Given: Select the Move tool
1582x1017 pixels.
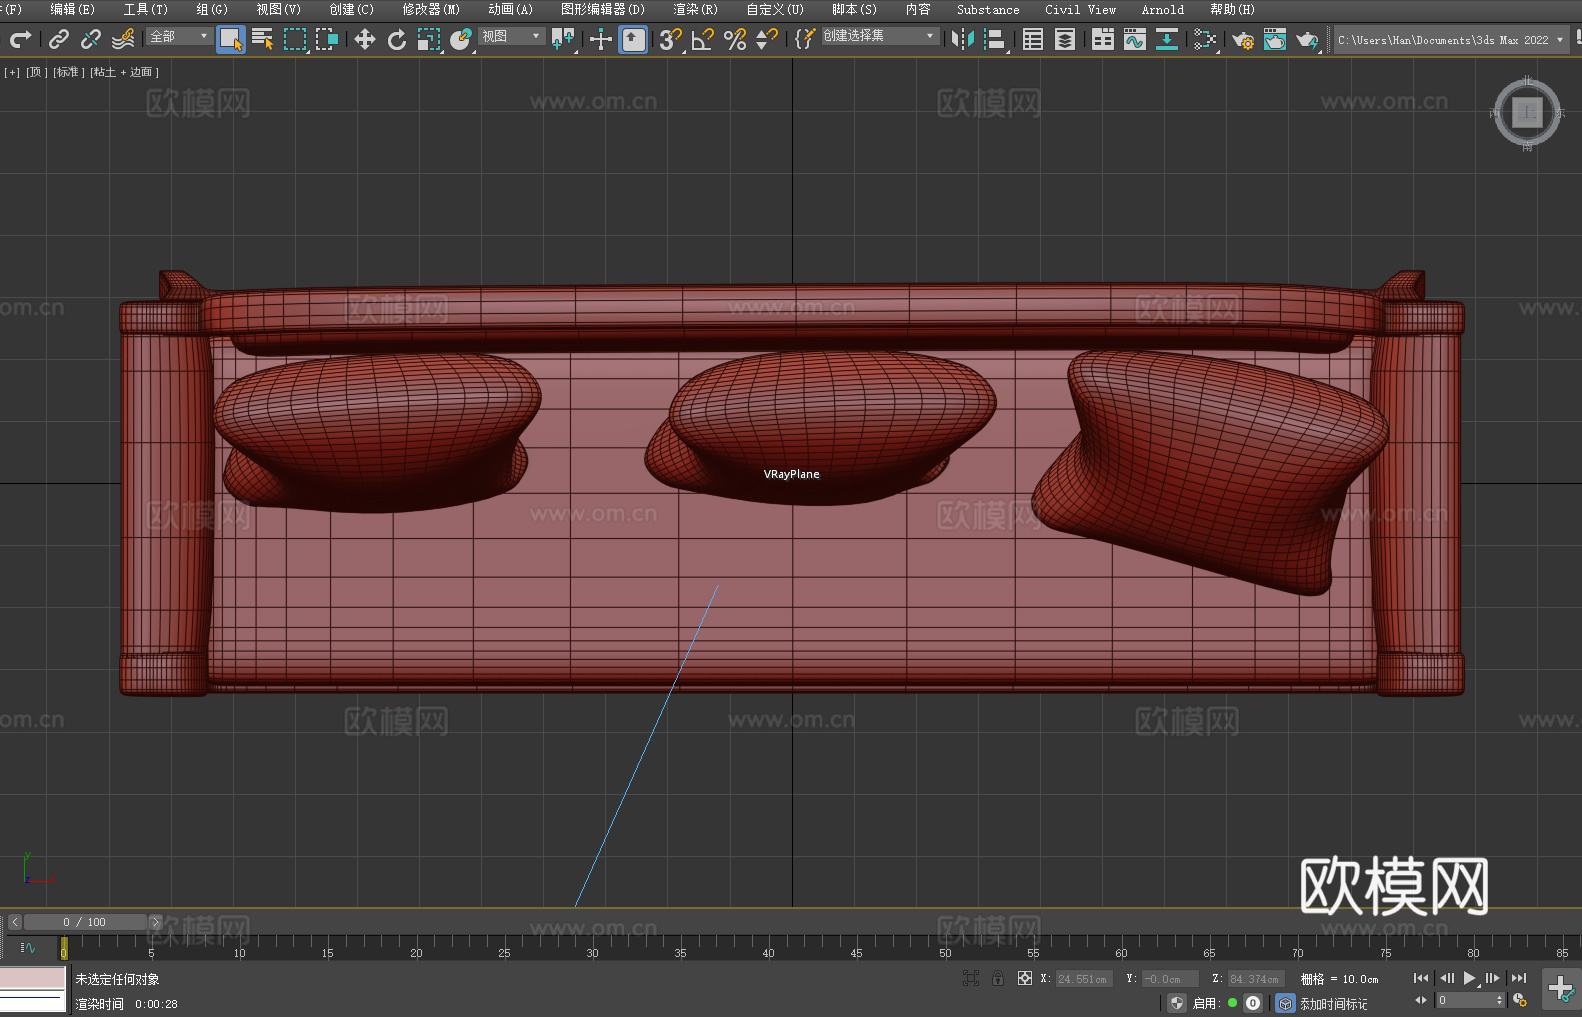Looking at the screenshot, I should [365, 39].
